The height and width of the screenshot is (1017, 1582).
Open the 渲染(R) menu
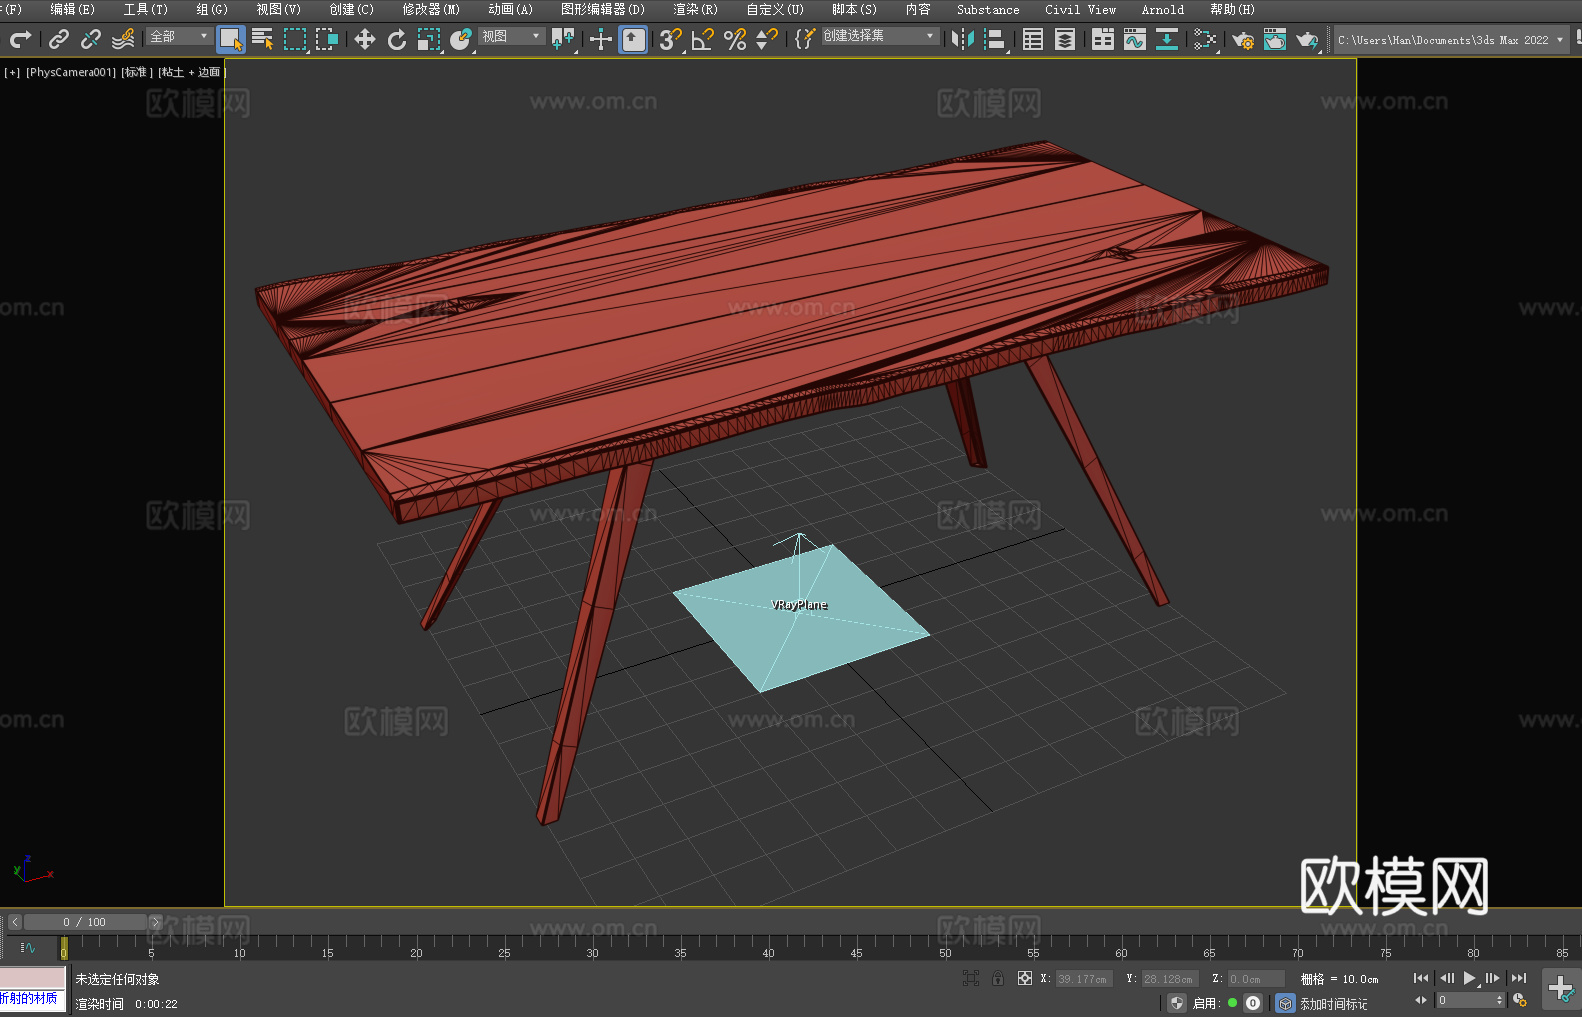point(695,9)
